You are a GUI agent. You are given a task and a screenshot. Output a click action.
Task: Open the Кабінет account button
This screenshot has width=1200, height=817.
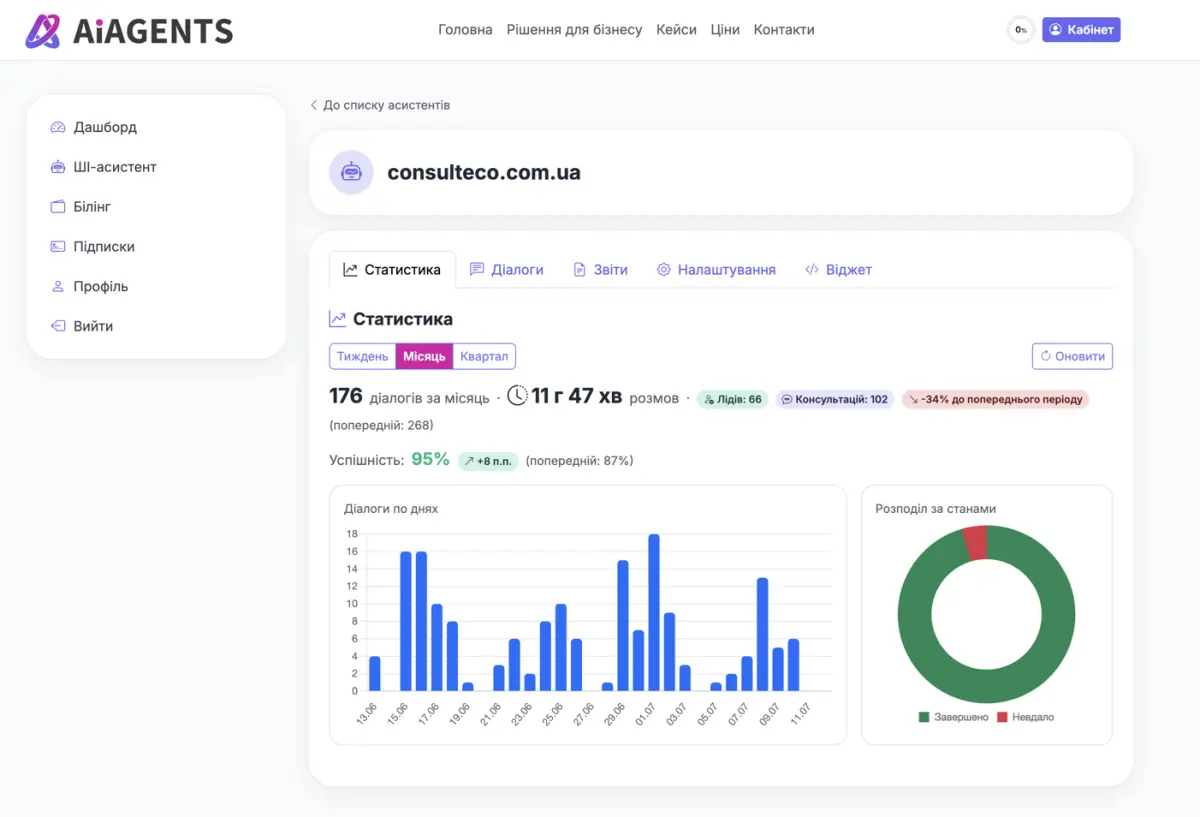1081,30
